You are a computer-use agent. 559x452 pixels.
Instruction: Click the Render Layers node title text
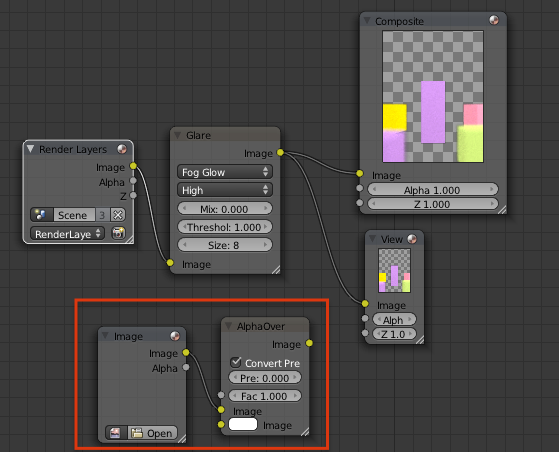(73, 149)
